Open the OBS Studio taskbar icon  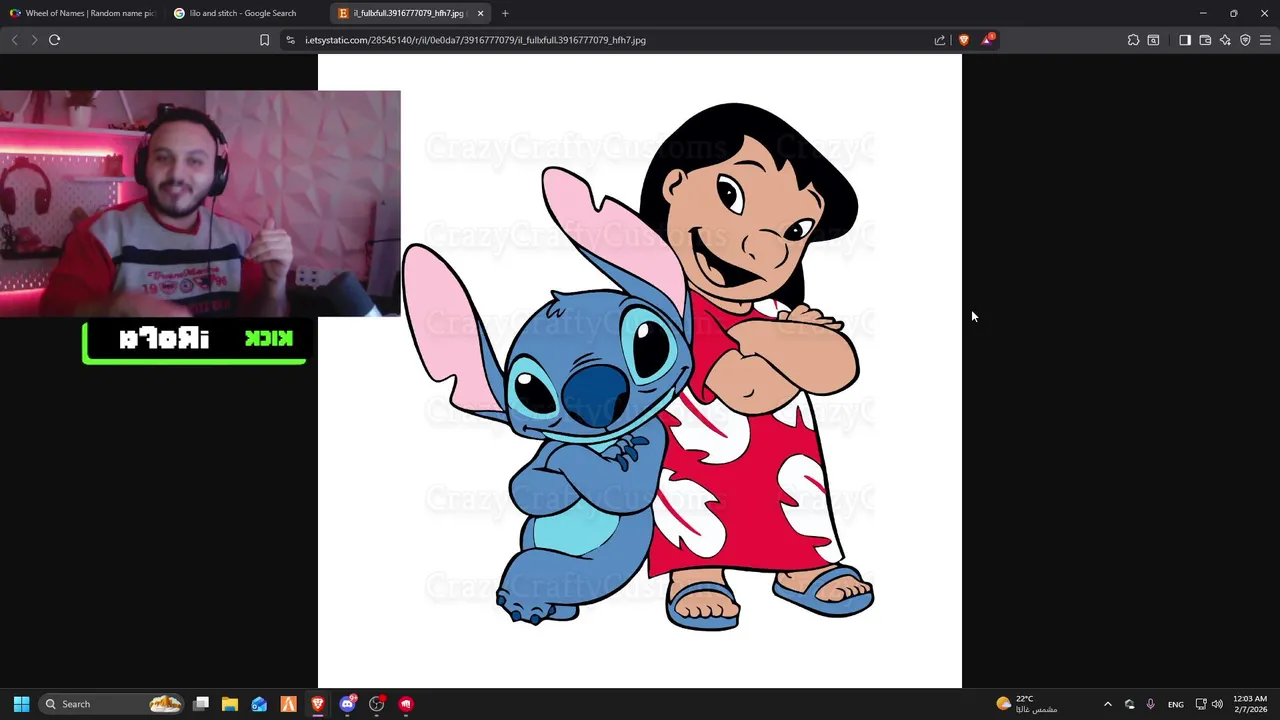coord(377,704)
